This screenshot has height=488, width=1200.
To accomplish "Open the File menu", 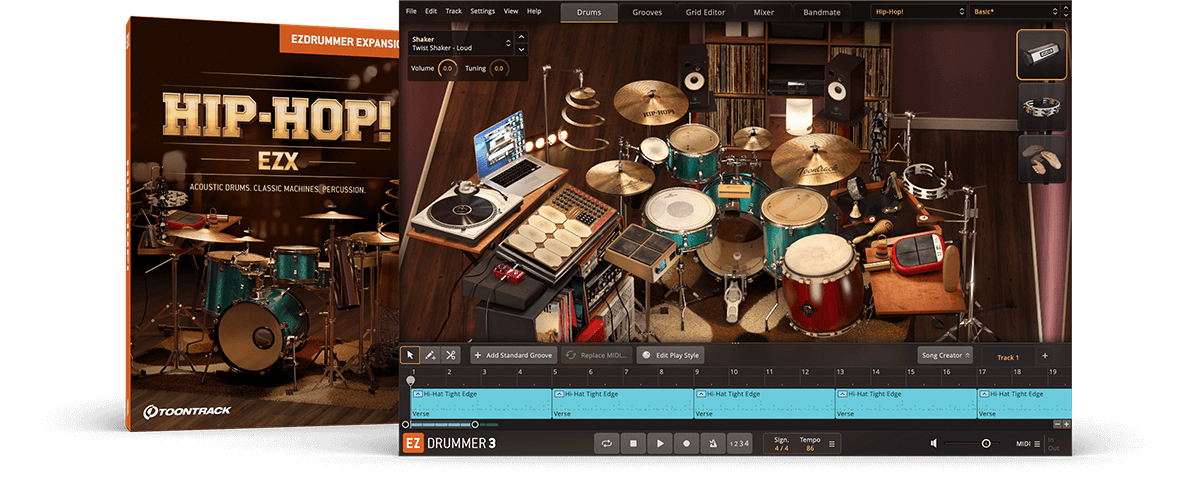I will pyautogui.click(x=410, y=11).
